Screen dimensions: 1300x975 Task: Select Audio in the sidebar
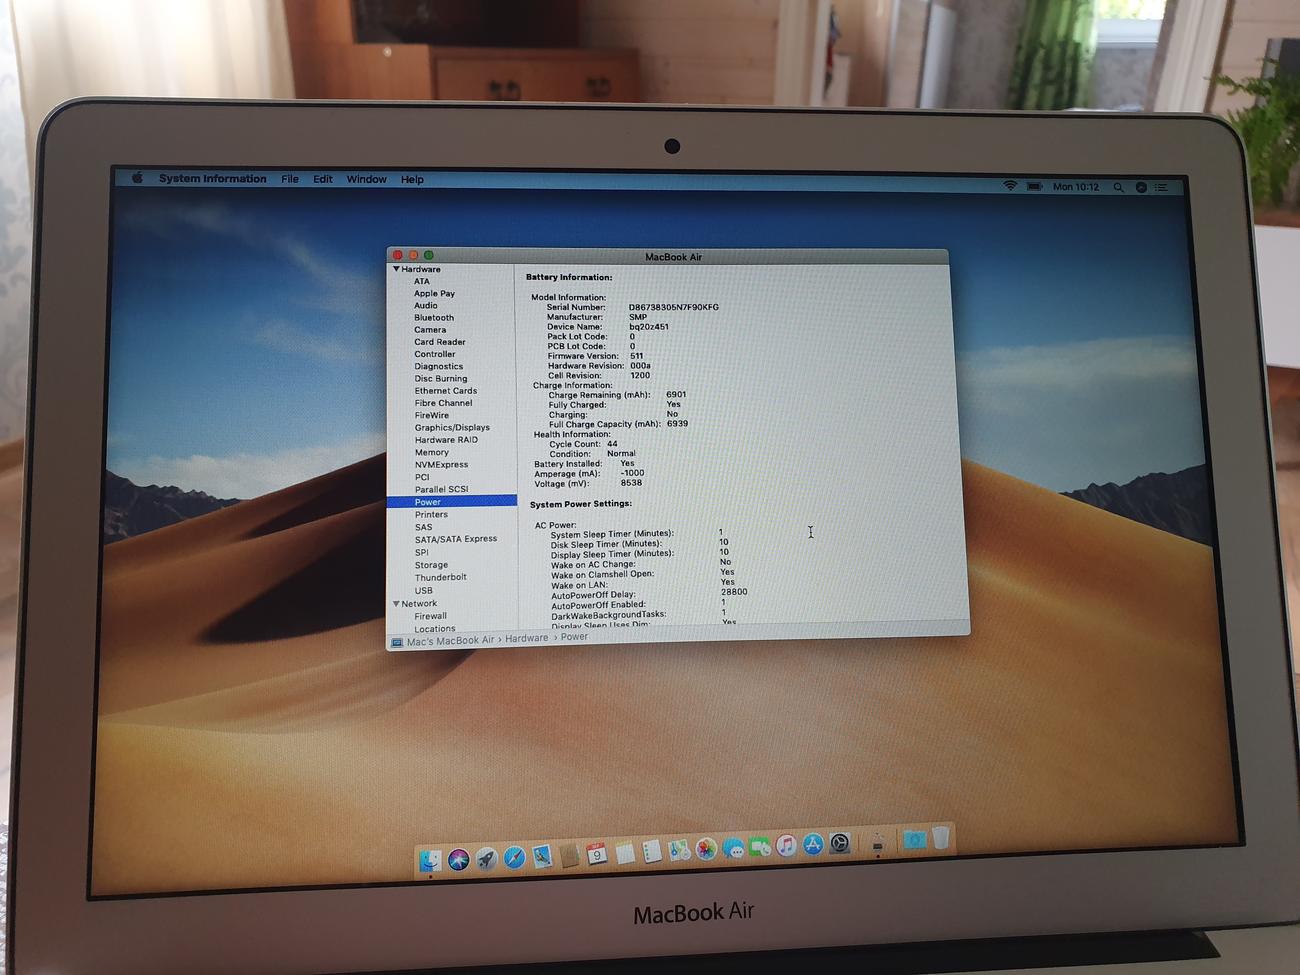(x=426, y=305)
